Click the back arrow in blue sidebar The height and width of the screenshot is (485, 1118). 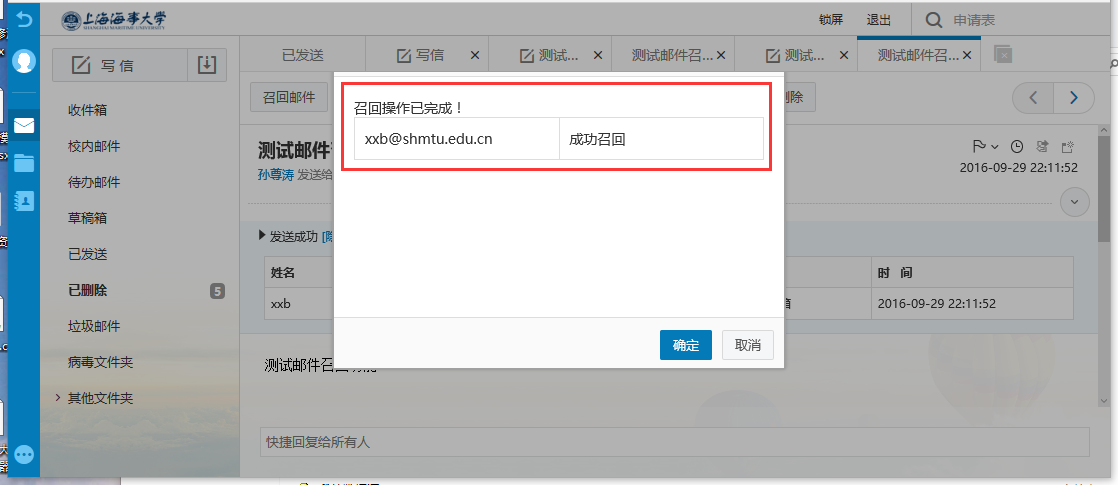pyautogui.click(x=24, y=20)
